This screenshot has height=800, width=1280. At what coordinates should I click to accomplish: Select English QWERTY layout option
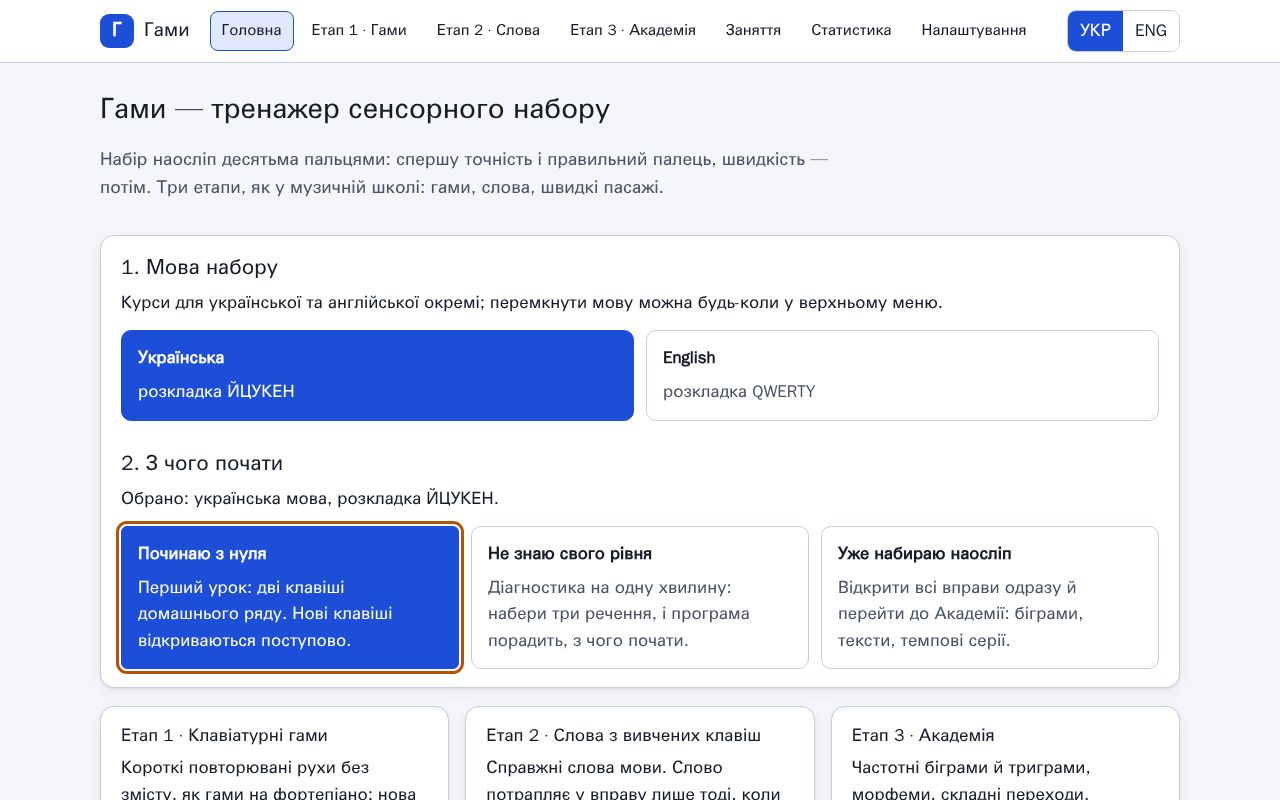pyautogui.click(x=902, y=375)
